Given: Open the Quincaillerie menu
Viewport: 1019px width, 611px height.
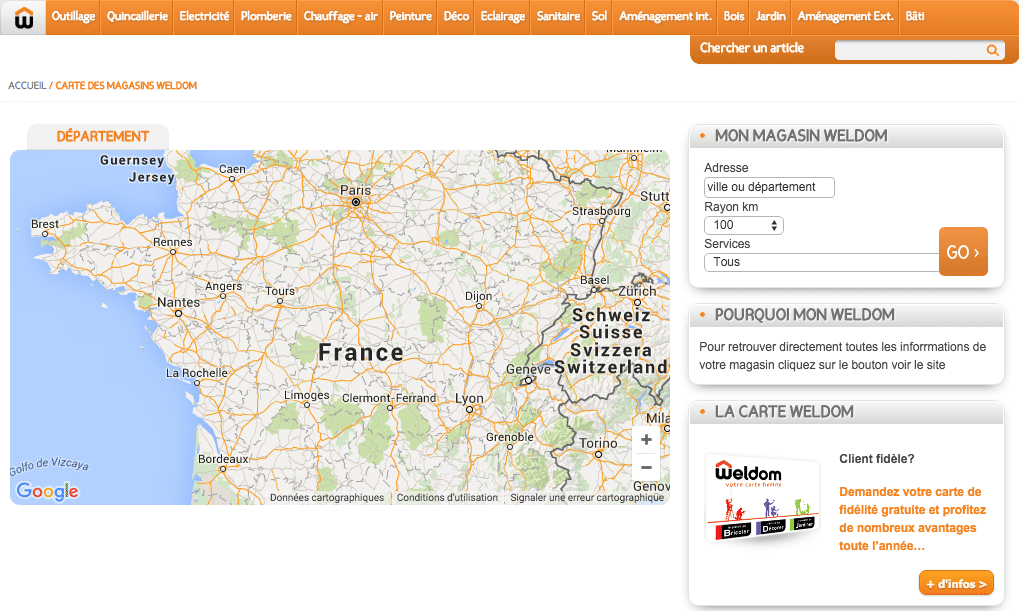Looking at the screenshot, I should (x=137, y=16).
